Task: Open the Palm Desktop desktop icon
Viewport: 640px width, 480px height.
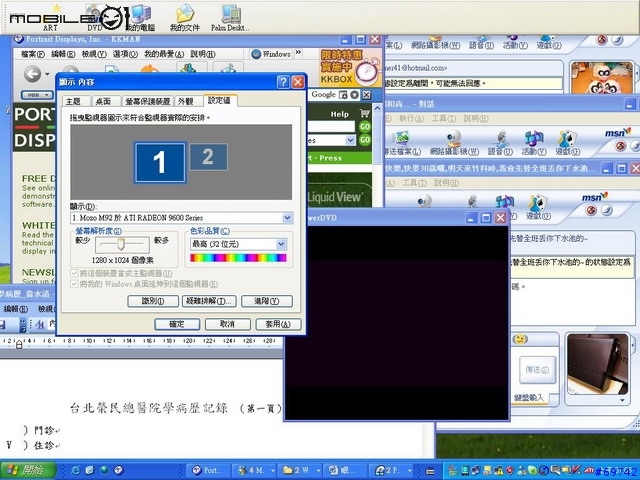Action: 230,18
